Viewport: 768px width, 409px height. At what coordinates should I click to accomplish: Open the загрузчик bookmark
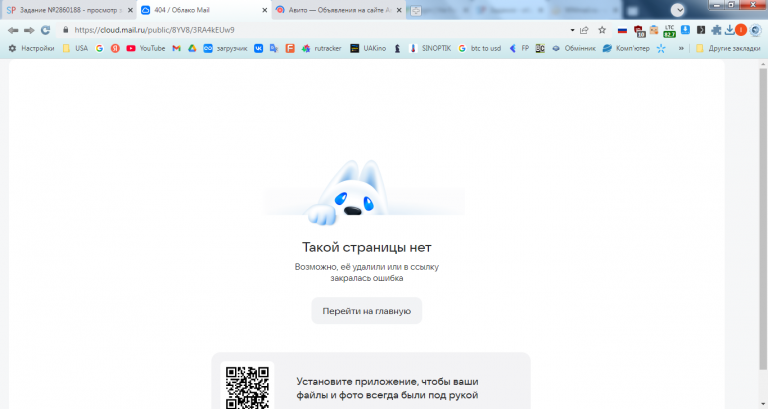pyautogui.click(x=225, y=48)
